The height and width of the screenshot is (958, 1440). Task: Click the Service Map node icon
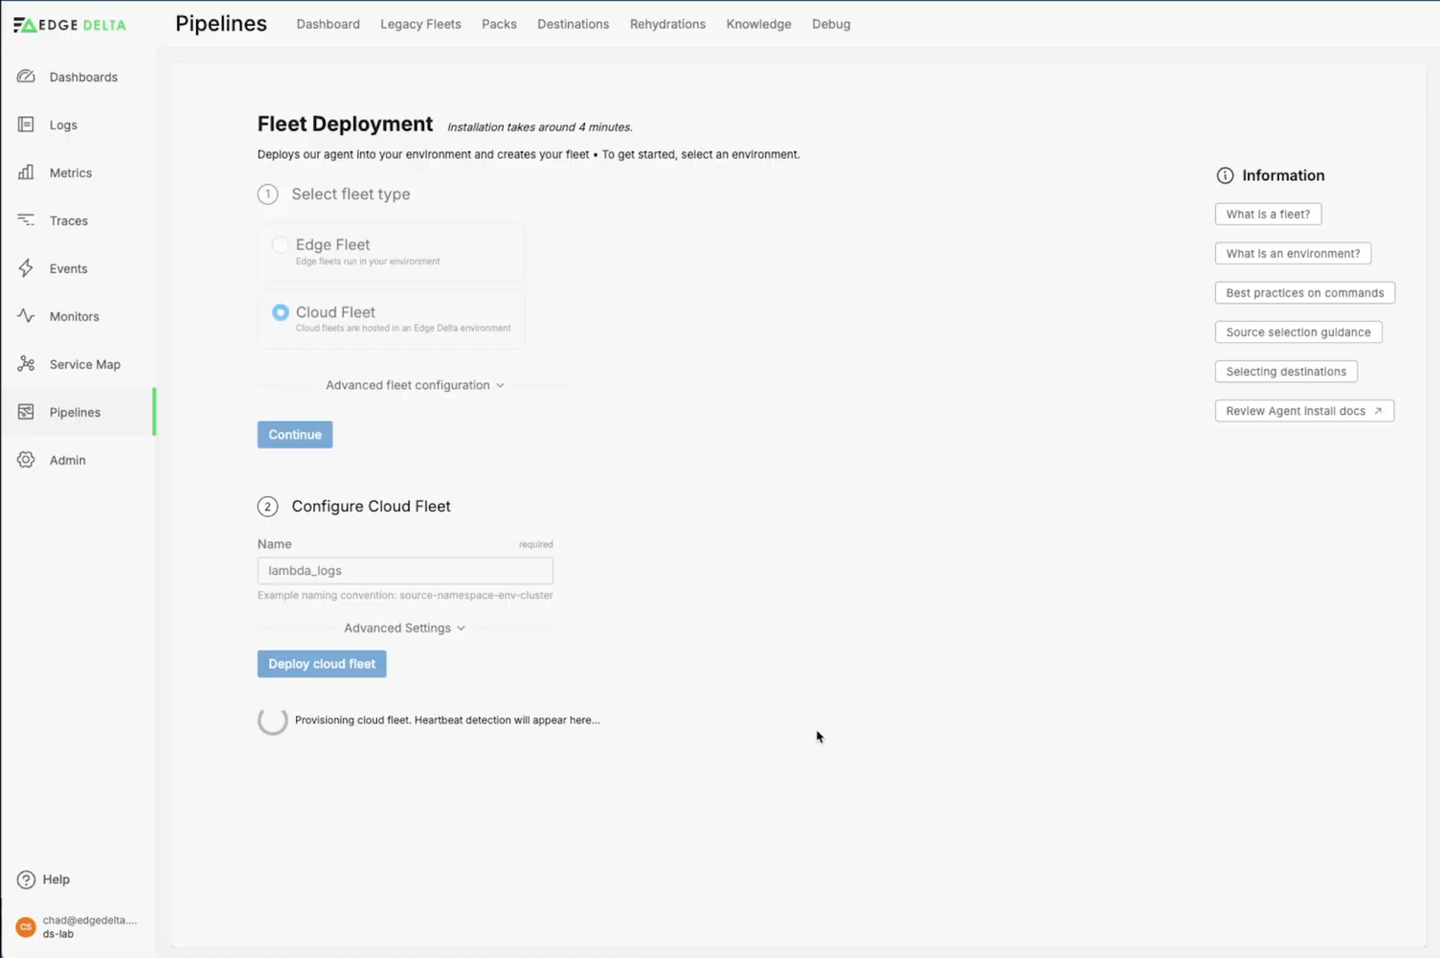[x=26, y=364]
